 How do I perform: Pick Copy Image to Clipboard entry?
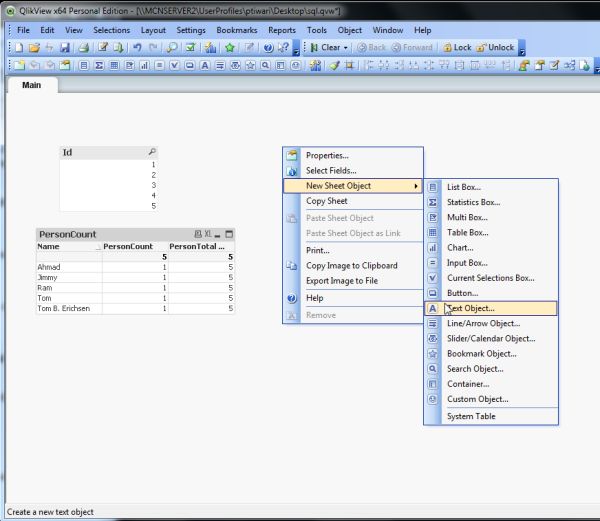(x=352, y=265)
